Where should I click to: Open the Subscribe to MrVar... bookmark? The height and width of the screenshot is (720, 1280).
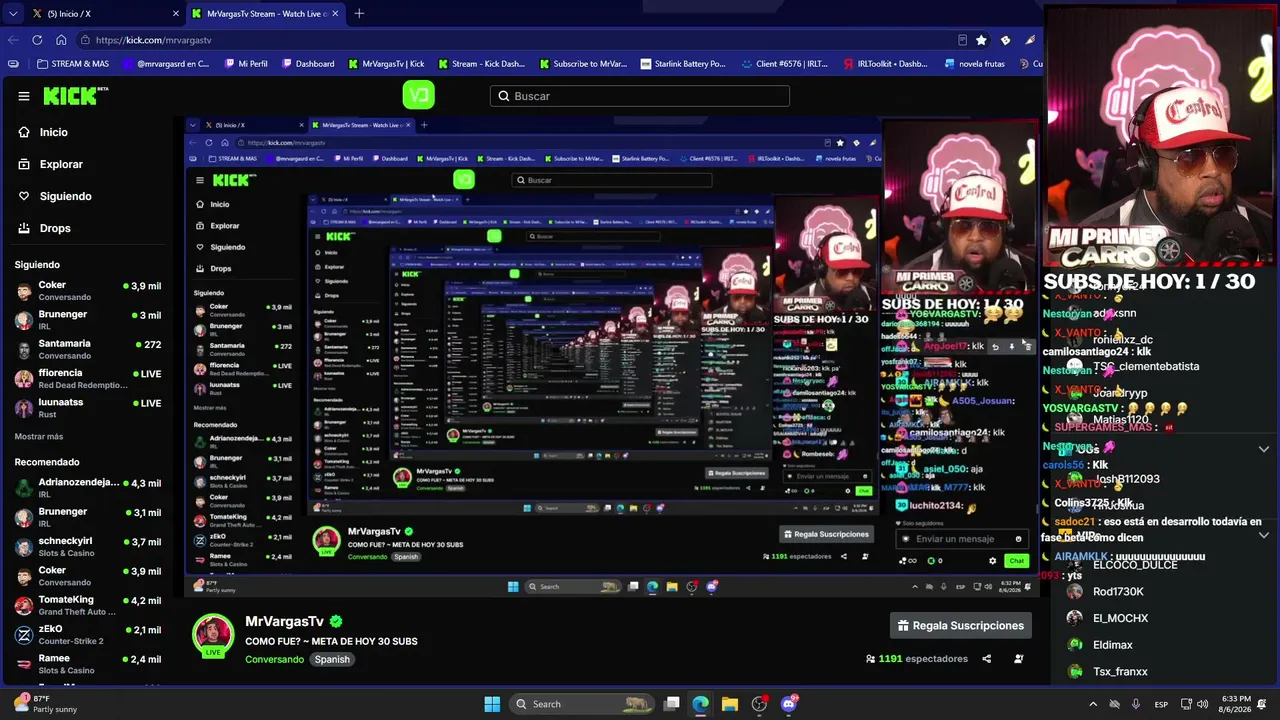click(583, 64)
